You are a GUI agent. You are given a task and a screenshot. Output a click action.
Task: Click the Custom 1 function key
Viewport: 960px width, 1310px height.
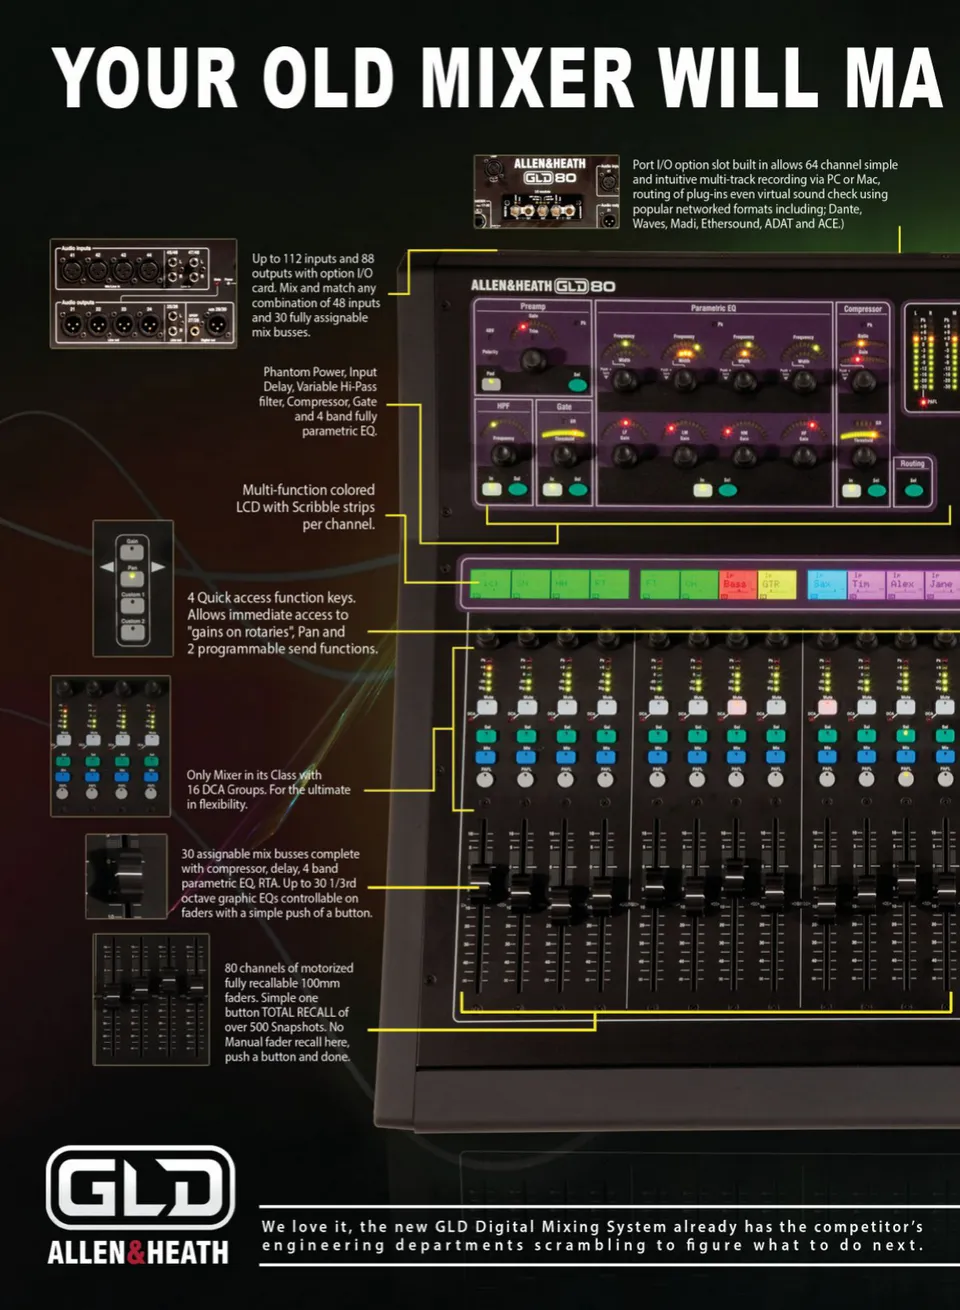coord(132,605)
